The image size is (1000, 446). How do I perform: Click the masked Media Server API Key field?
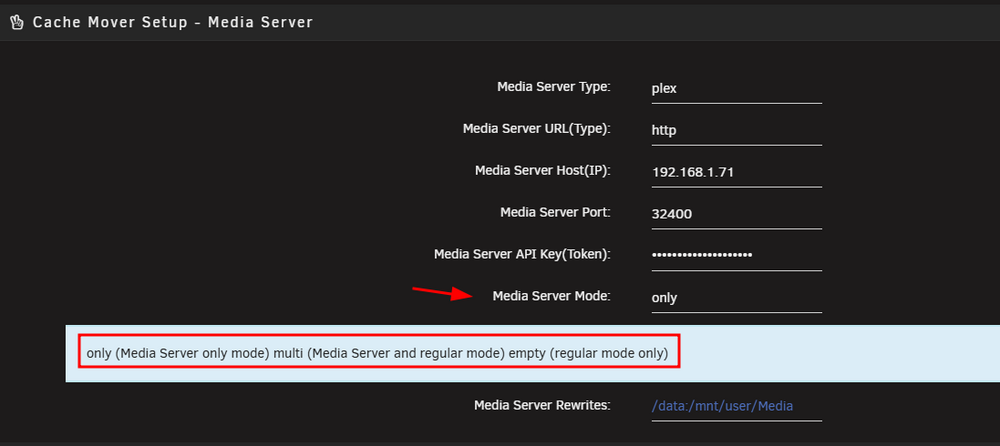737,256
